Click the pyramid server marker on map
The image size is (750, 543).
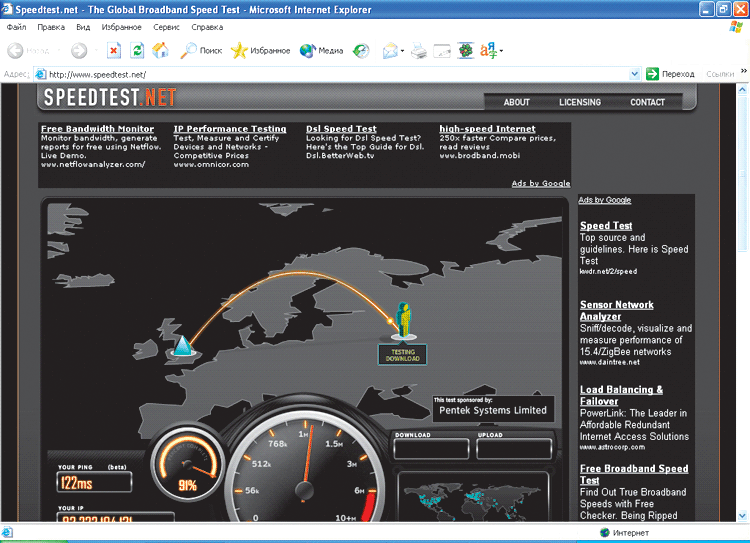point(183,346)
